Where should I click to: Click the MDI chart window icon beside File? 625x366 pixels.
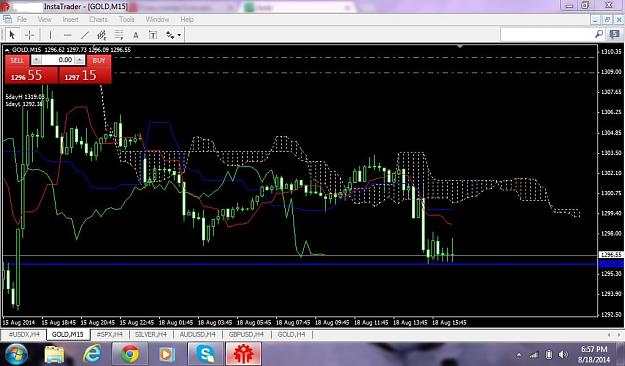7,19
